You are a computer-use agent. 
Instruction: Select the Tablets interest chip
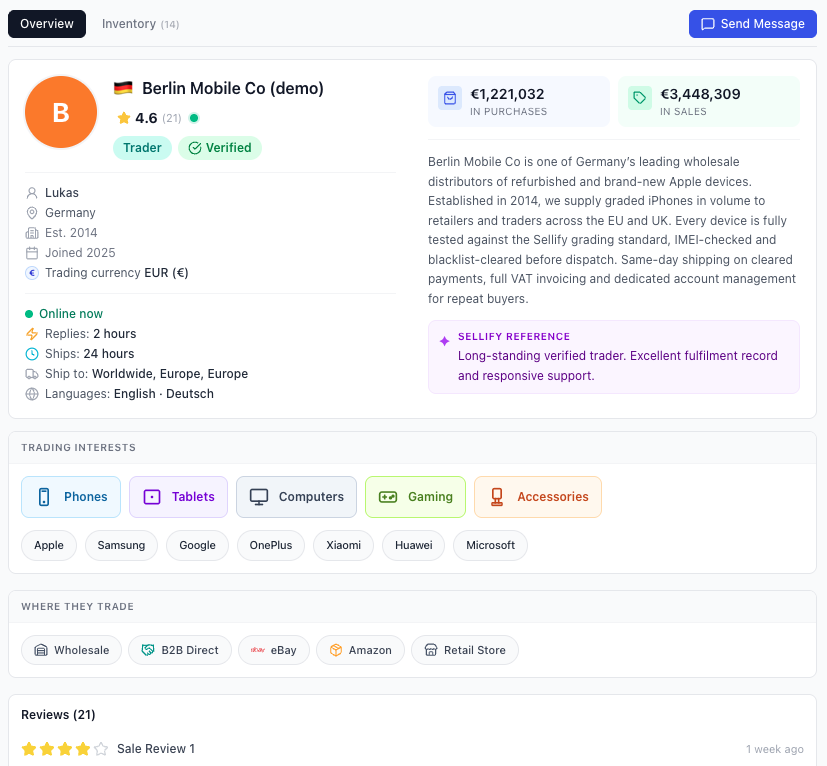coord(178,497)
